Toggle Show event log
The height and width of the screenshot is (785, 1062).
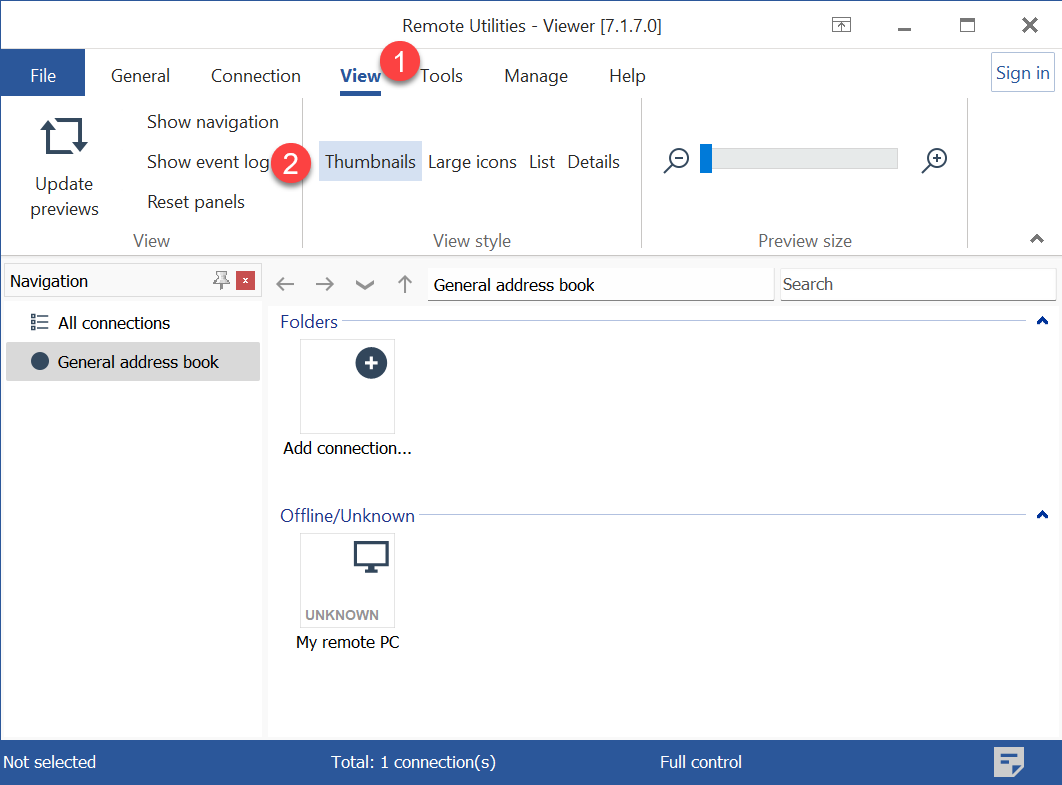[x=208, y=162]
